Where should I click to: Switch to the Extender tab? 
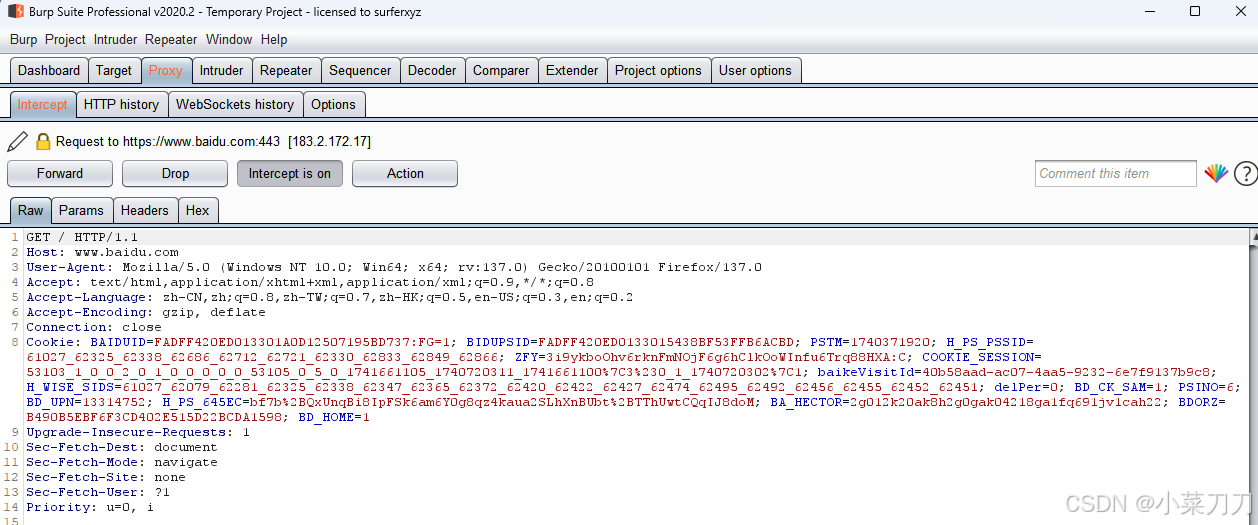tap(573, 70)
